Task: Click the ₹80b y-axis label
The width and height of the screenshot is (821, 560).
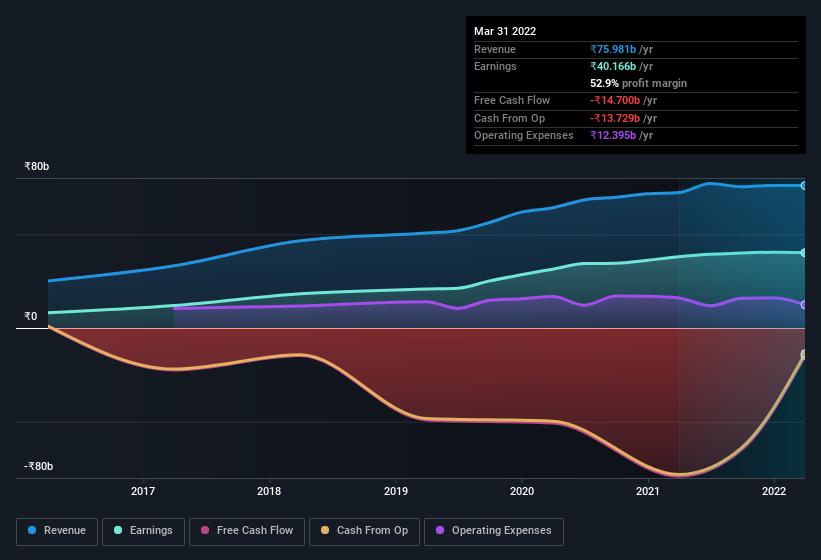Action: 37,166
